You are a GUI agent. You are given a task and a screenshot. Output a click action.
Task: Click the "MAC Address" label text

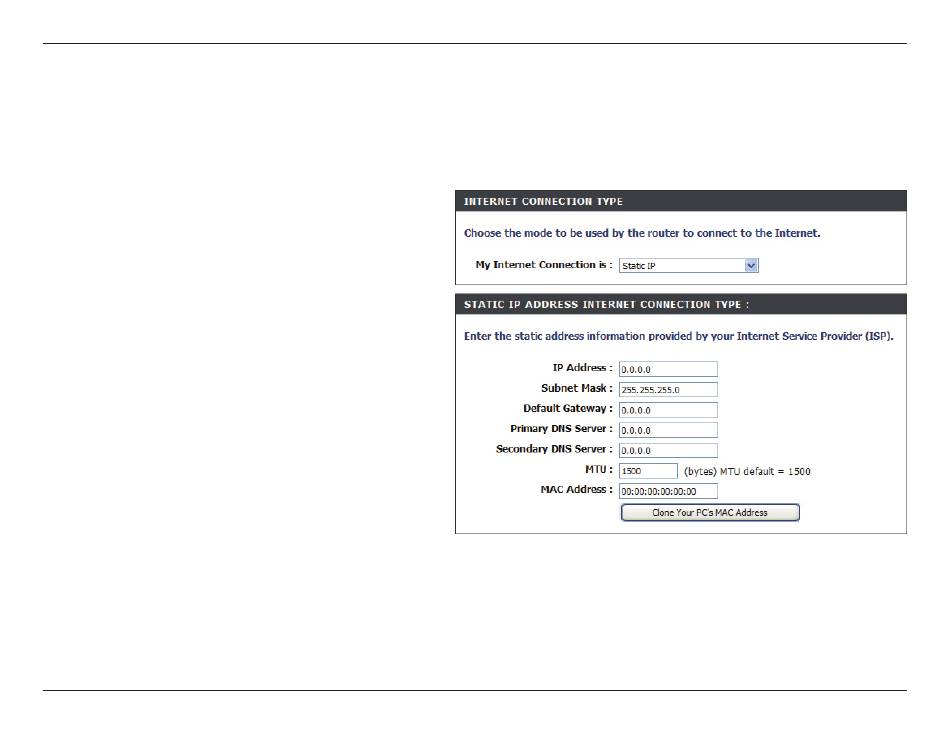coord(574,489)
